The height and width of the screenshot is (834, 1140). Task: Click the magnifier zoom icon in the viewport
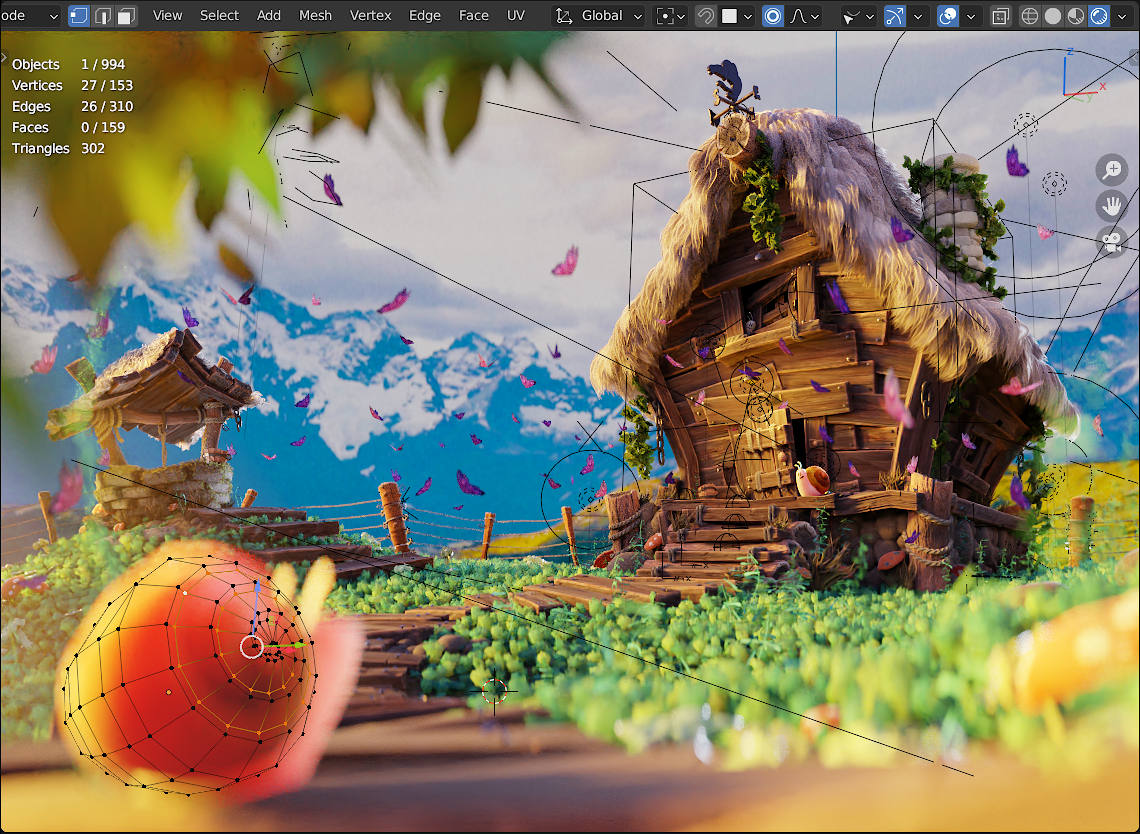pyautogui.click(x=1111, y=169)
